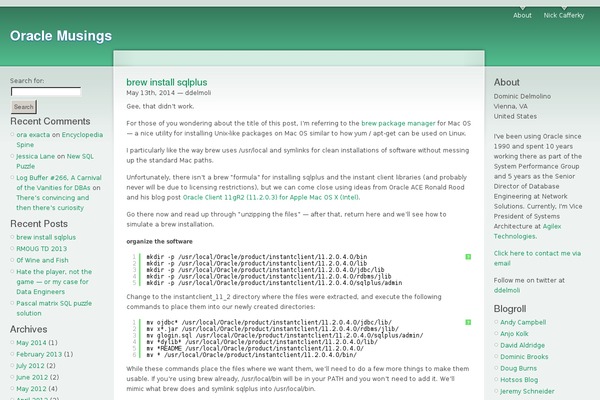Open Andy Campbell blogroll link
This screenshot has height=400, width=600.
click(523, 322)
